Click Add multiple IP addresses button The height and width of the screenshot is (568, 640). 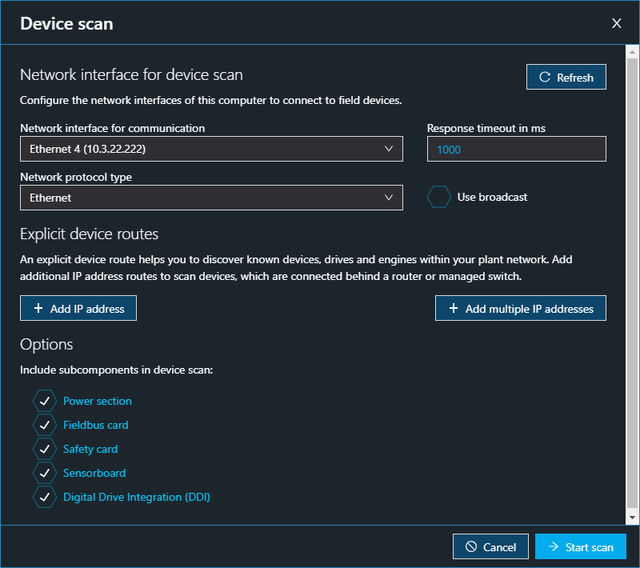[520, 309]
